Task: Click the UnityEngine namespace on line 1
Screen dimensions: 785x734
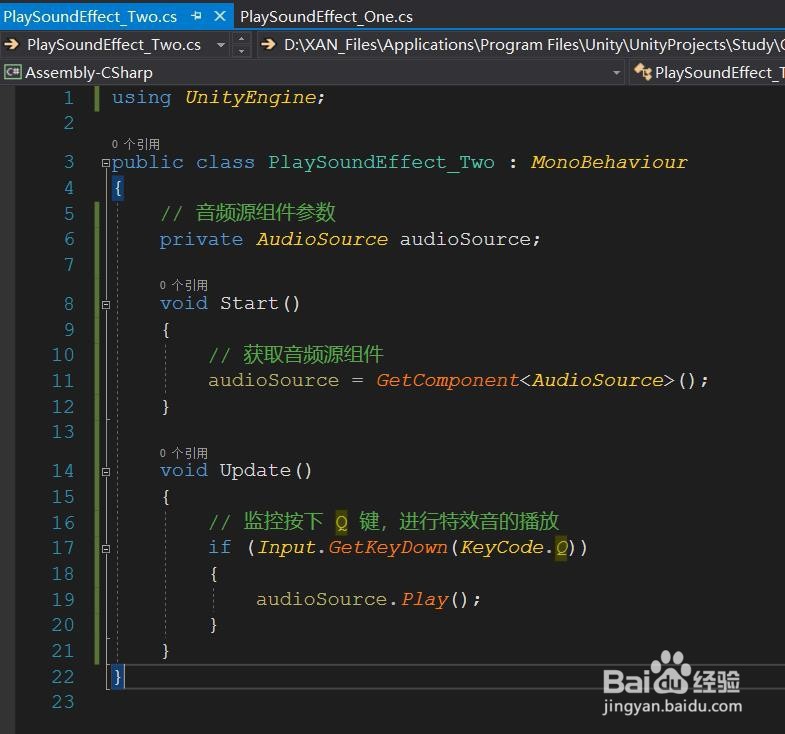Action: 251,97
